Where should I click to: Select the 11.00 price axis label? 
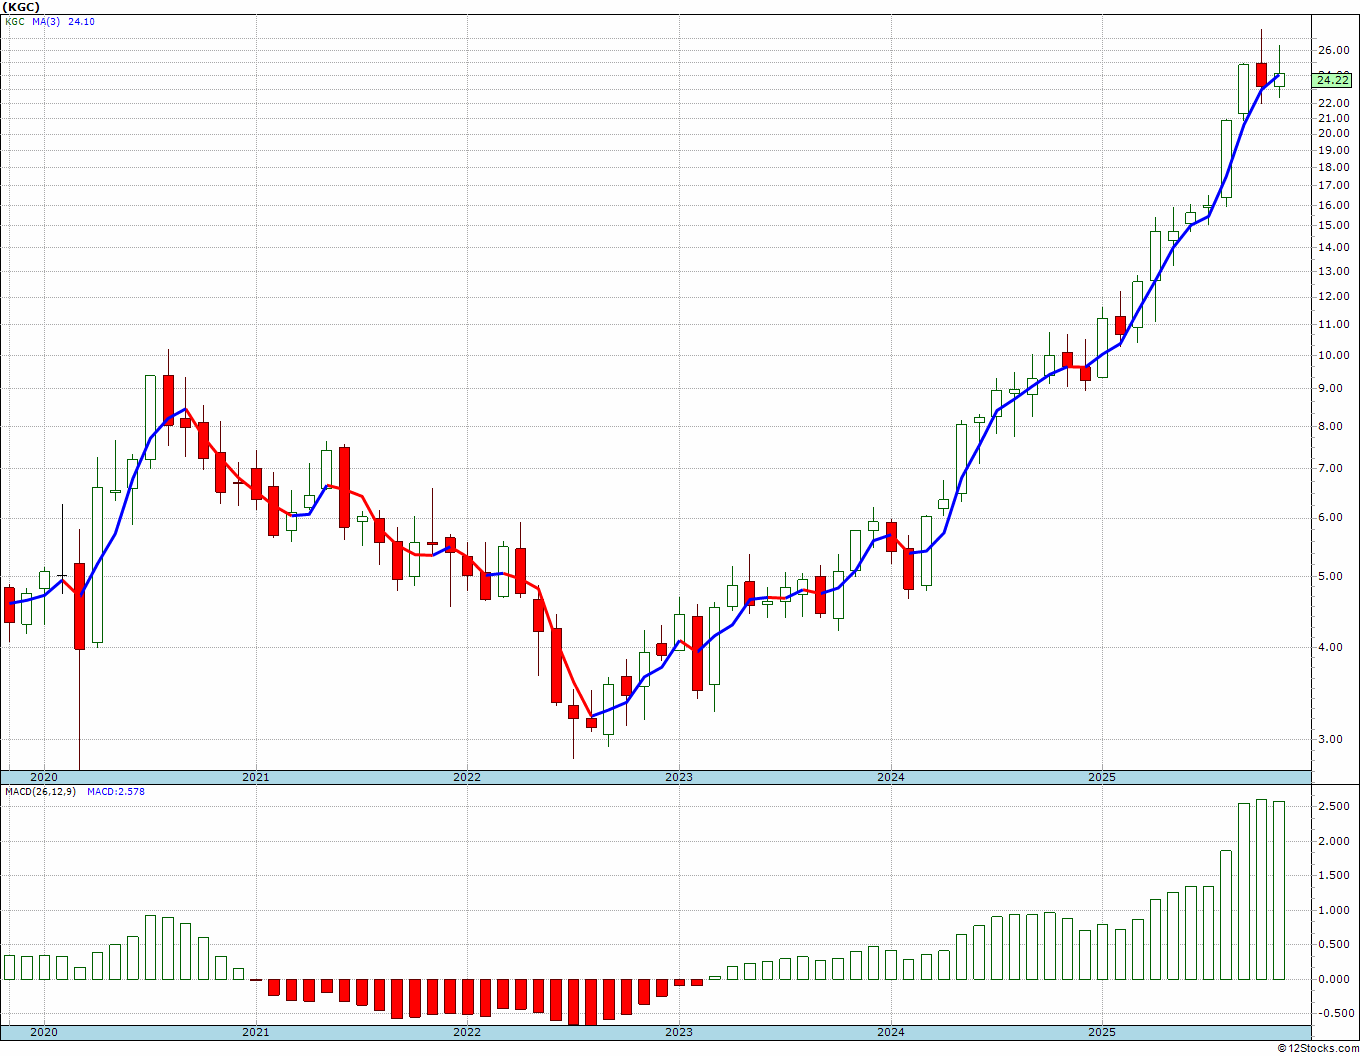point(1332,325)
